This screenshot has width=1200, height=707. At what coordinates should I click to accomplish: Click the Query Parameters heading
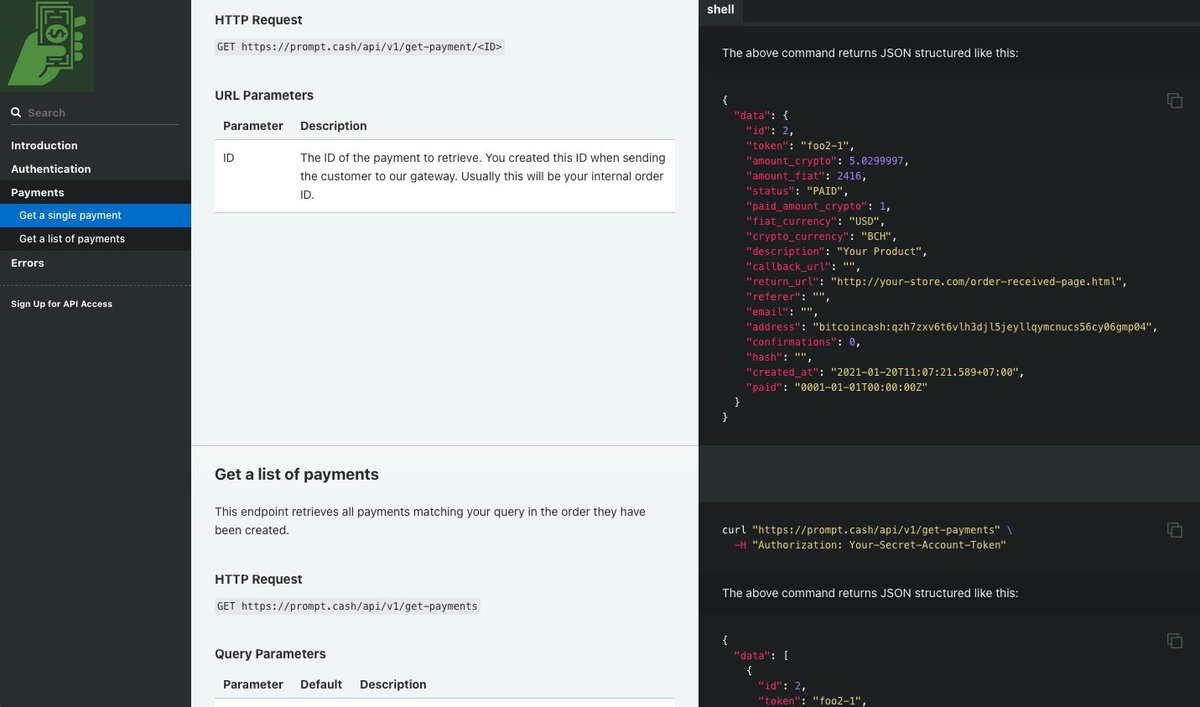click(270, 654)
